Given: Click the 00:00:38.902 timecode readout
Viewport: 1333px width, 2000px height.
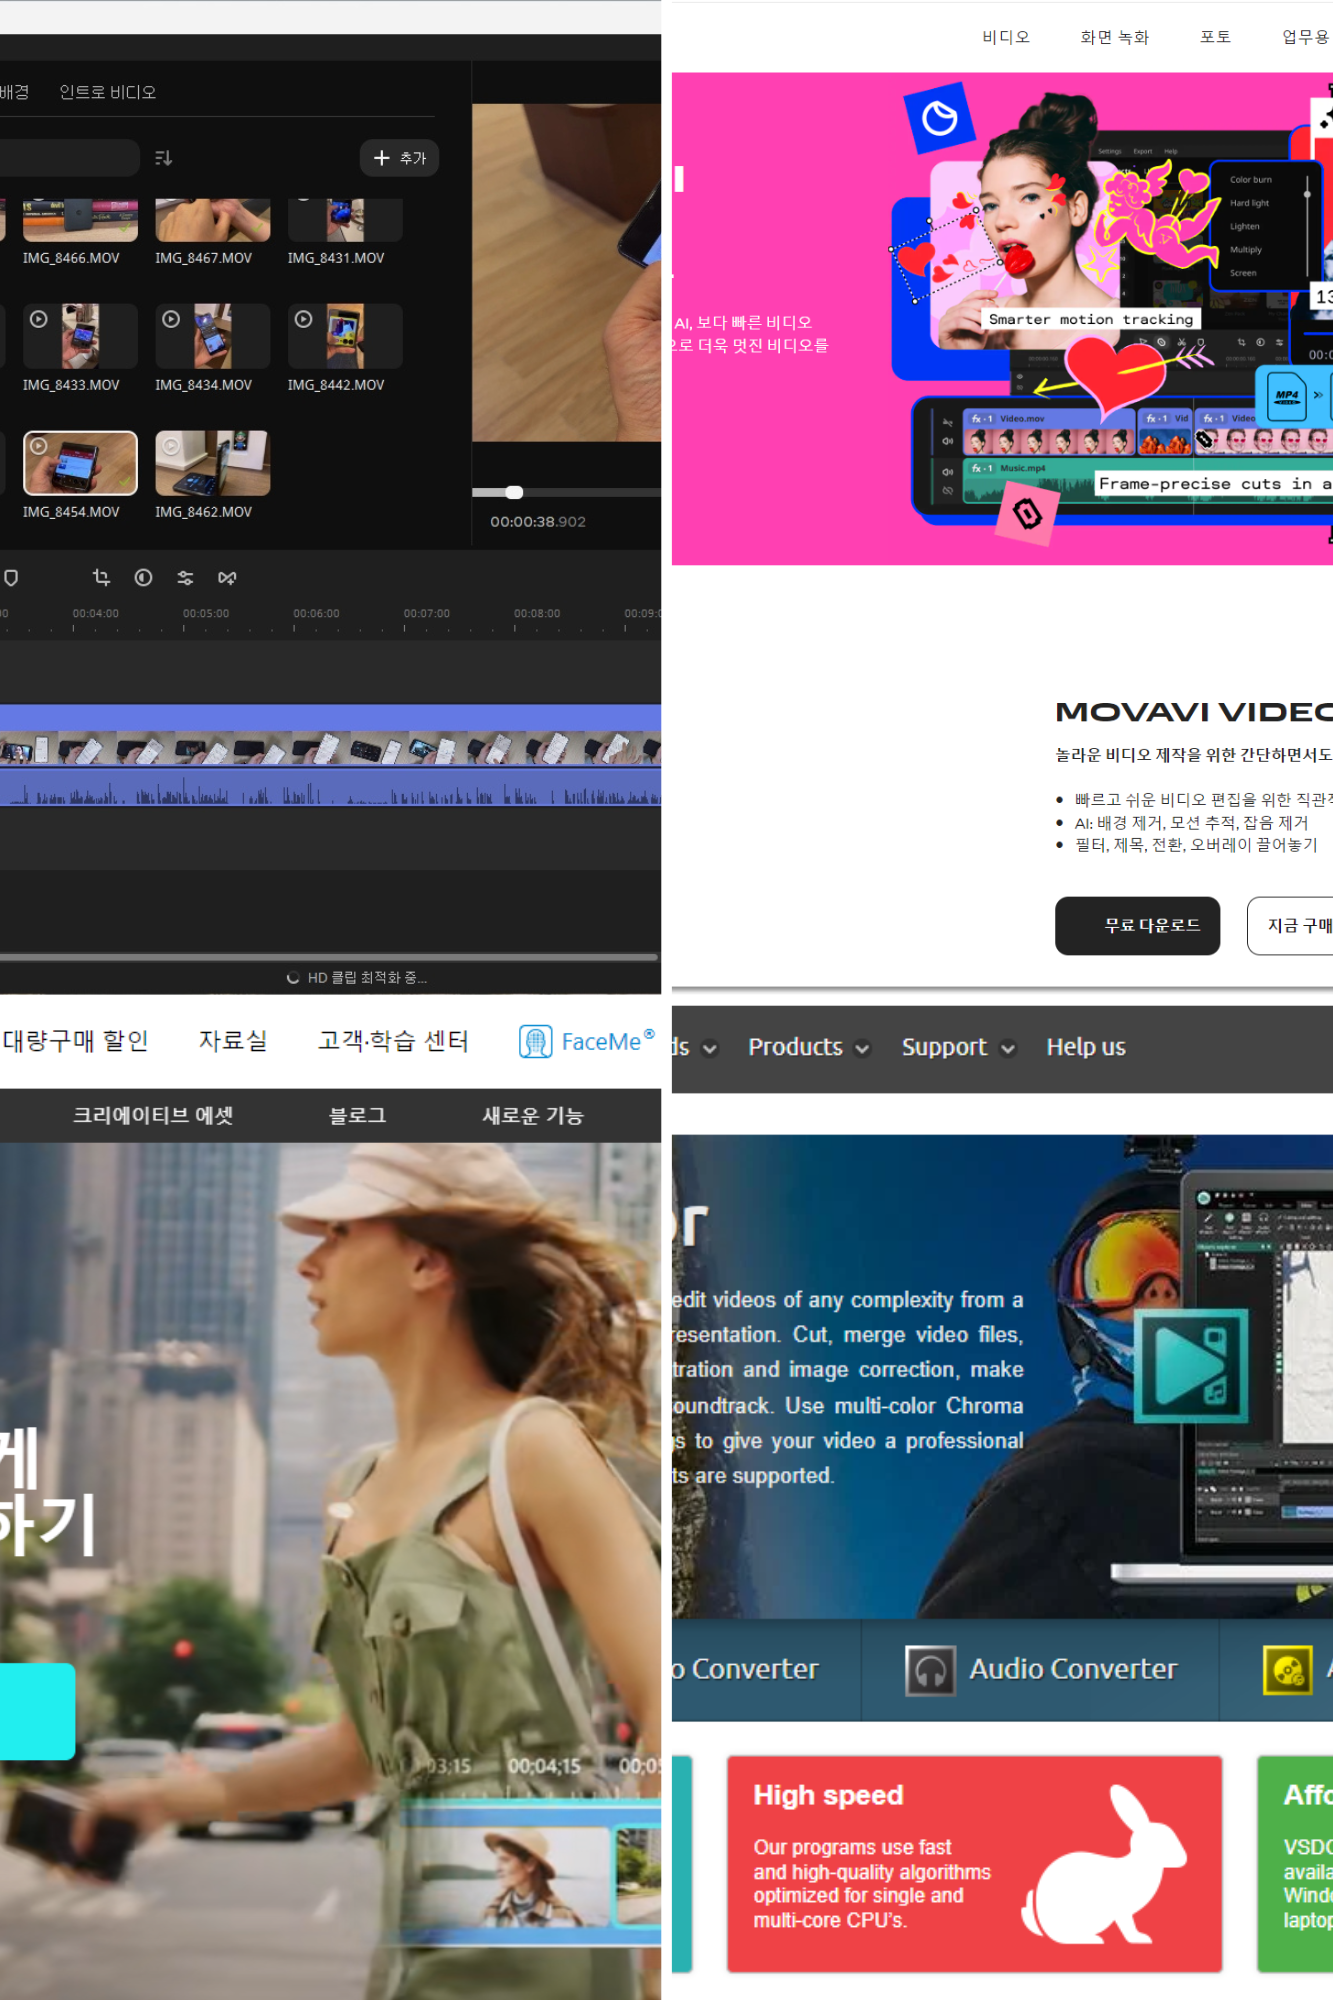Looking at the screenshot, I should [538, 522].
